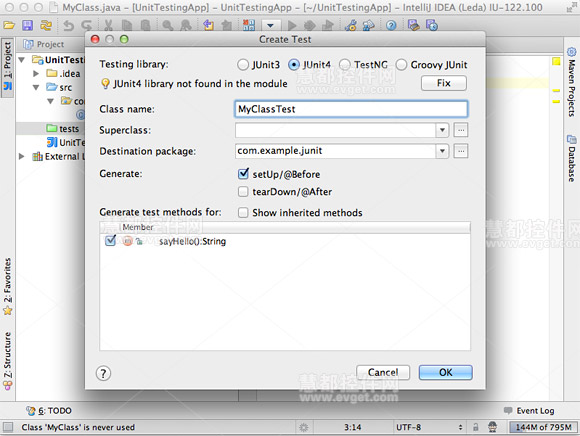The height and width of the screenshot is (436, 580).
Task: Click the Fix button
Action: (444, 83)
